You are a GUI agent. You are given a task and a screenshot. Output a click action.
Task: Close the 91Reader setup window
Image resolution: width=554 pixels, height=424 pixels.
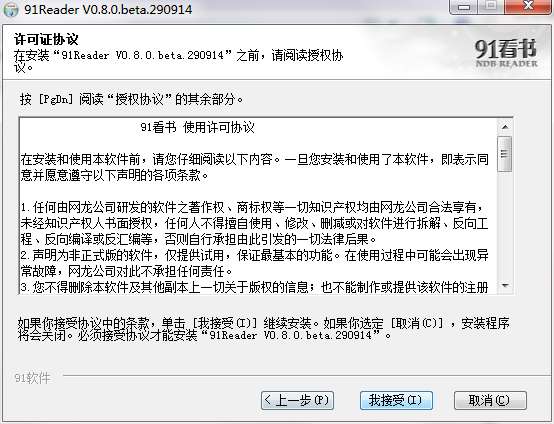pos(528,7)
